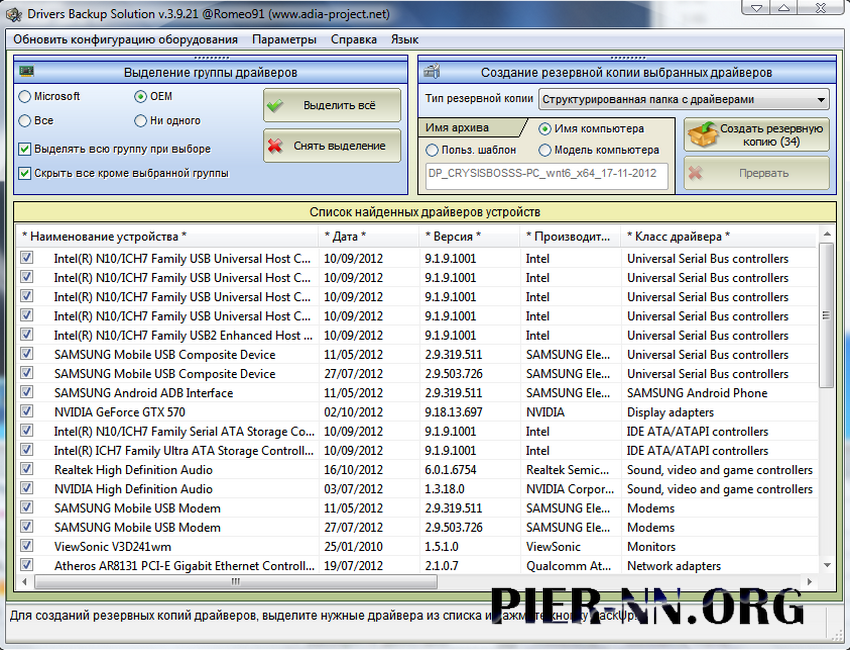Select the Модель компьютера radio option
Image resolution: width=850 pixels, height=650 pixels.
coord(544,150)
